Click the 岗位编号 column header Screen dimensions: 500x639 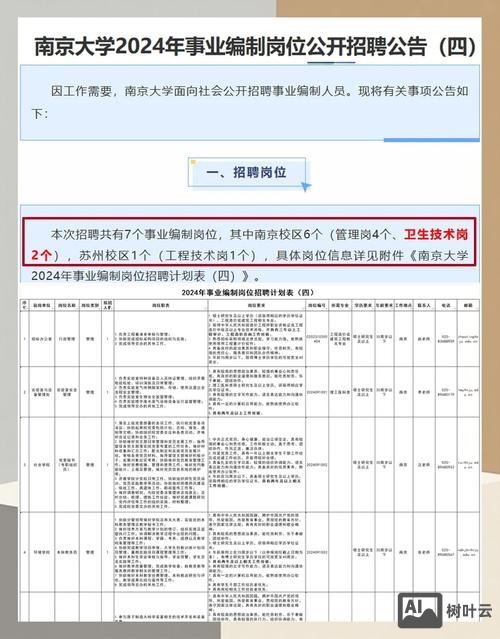pos(317,305)
